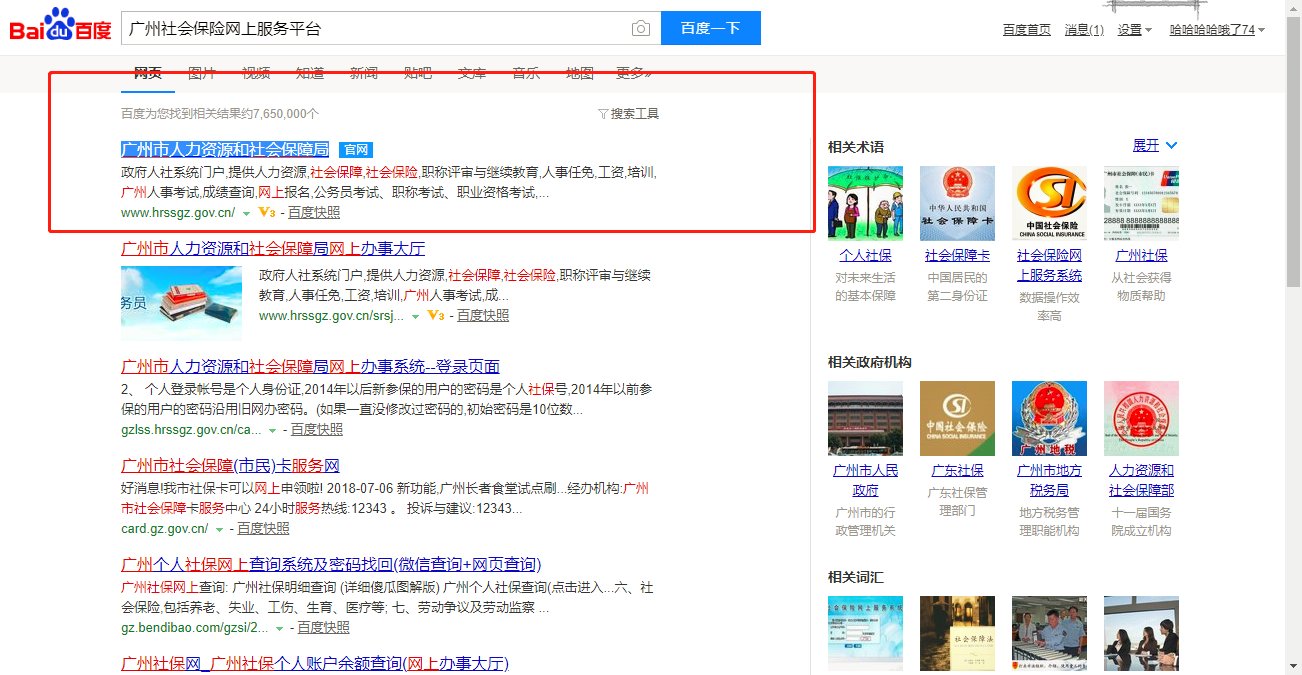Click the 百度一下 search button
Screen dimensions: 1302x675
[710, 28]
